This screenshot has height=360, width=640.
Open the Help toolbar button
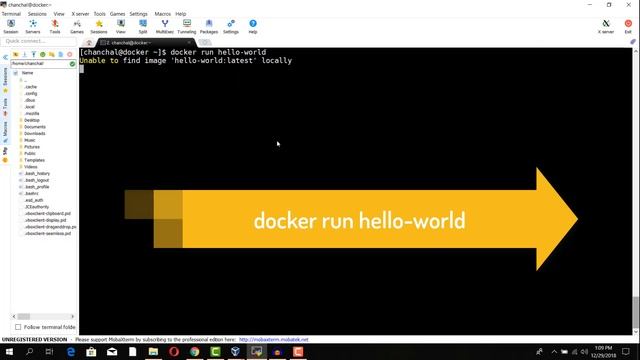(253, 27)
